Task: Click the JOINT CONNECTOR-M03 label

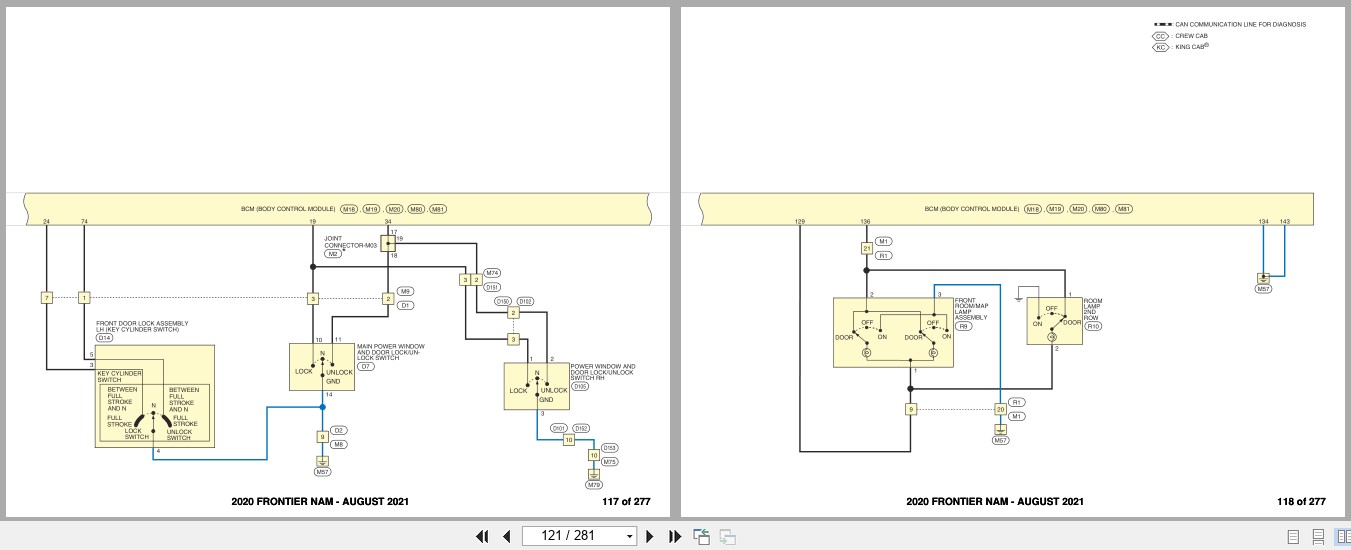Action: 350,242
